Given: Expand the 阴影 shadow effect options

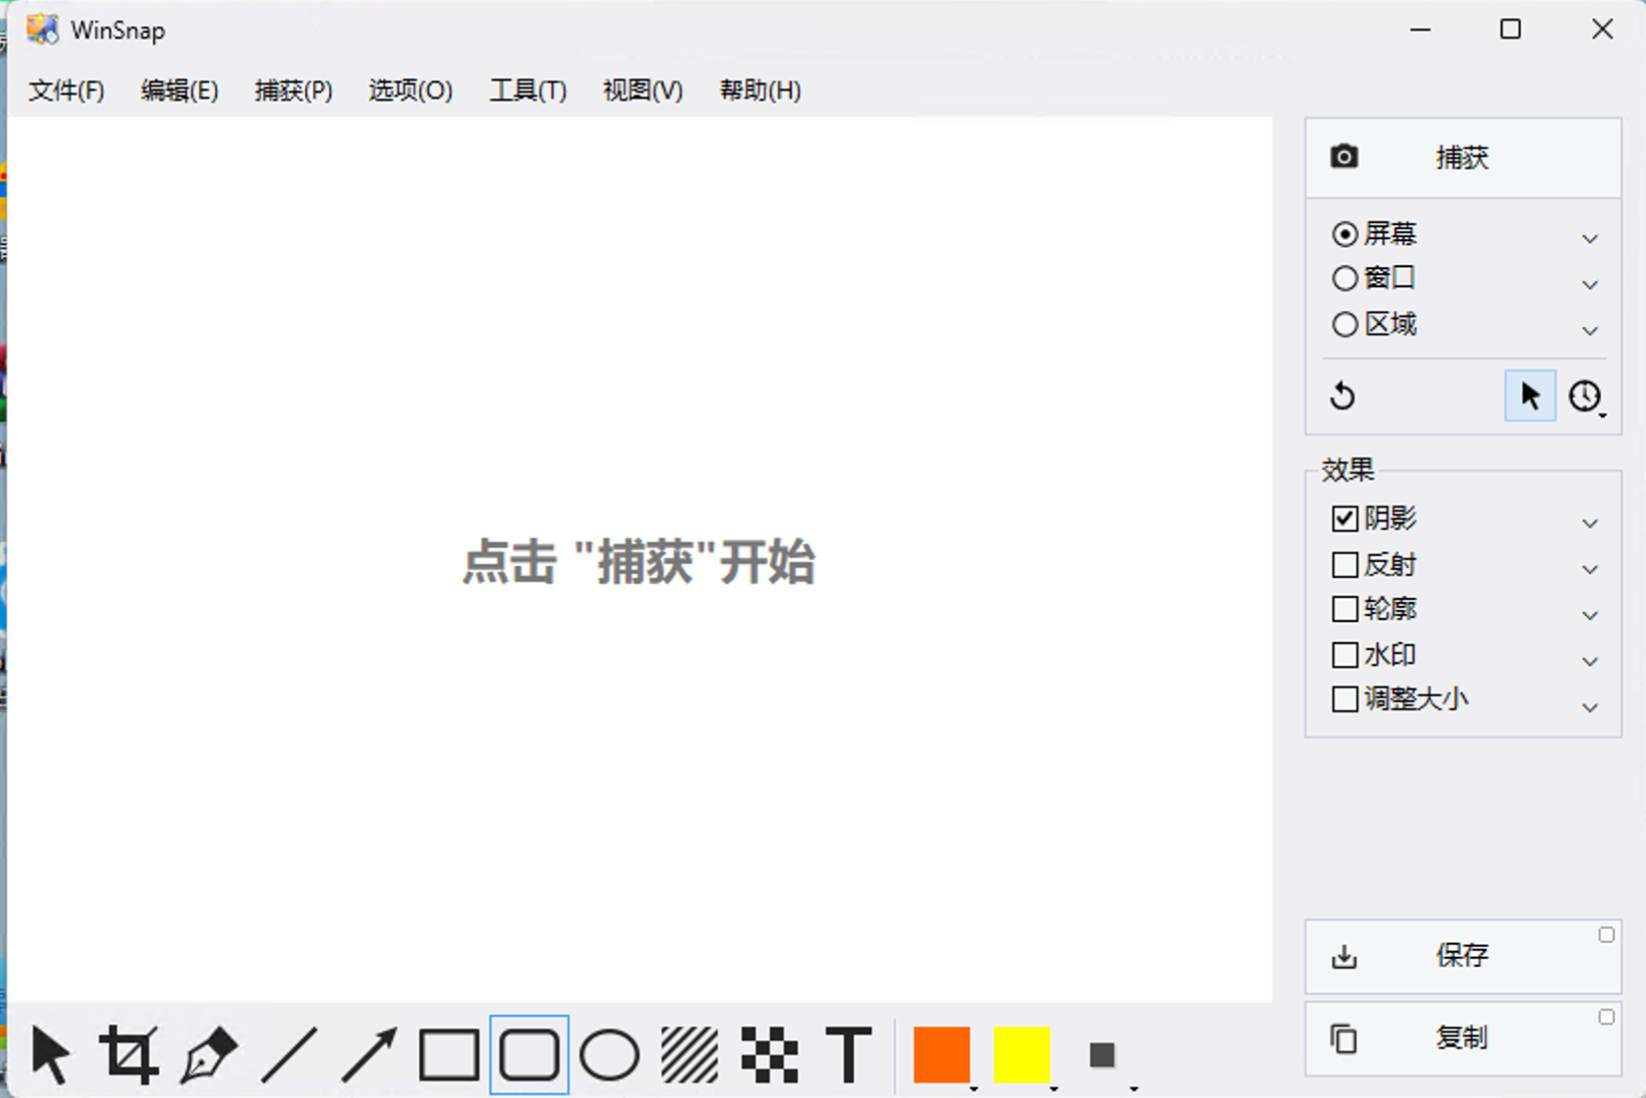Looking at the screenshot, I should [x=1590, y=522].
